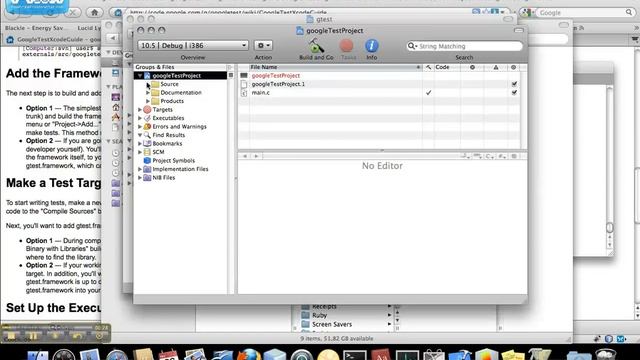Go back in editor navigation bar
This screenshot has width=640, height=360.
(245, 156)
